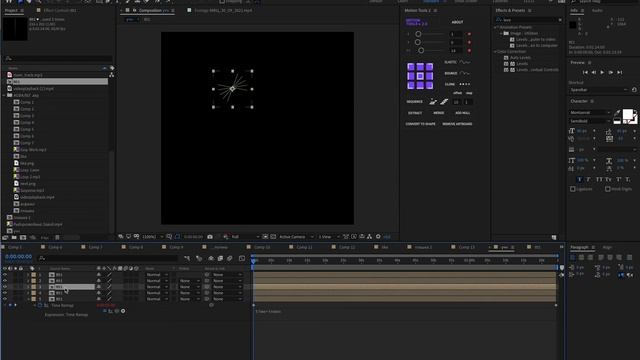Viewport: 640px width, 360px height.
Task: Click the Clone dots icon in Motion Tools
Action: click(464, 84)
